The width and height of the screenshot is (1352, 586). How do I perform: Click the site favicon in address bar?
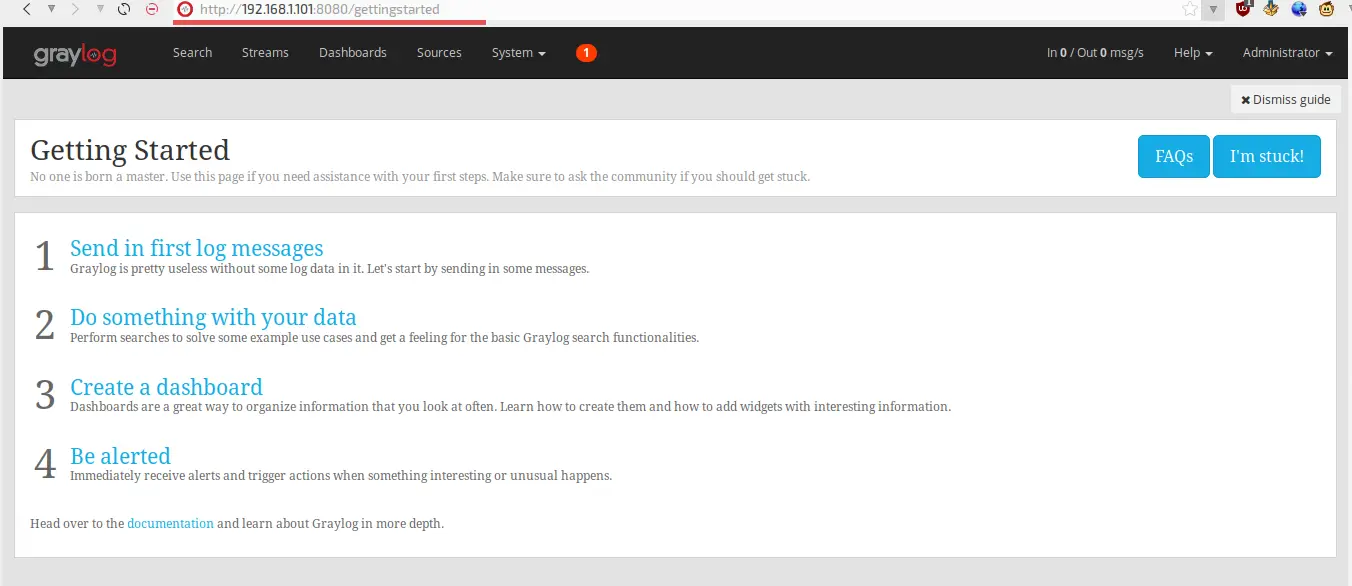184,9
